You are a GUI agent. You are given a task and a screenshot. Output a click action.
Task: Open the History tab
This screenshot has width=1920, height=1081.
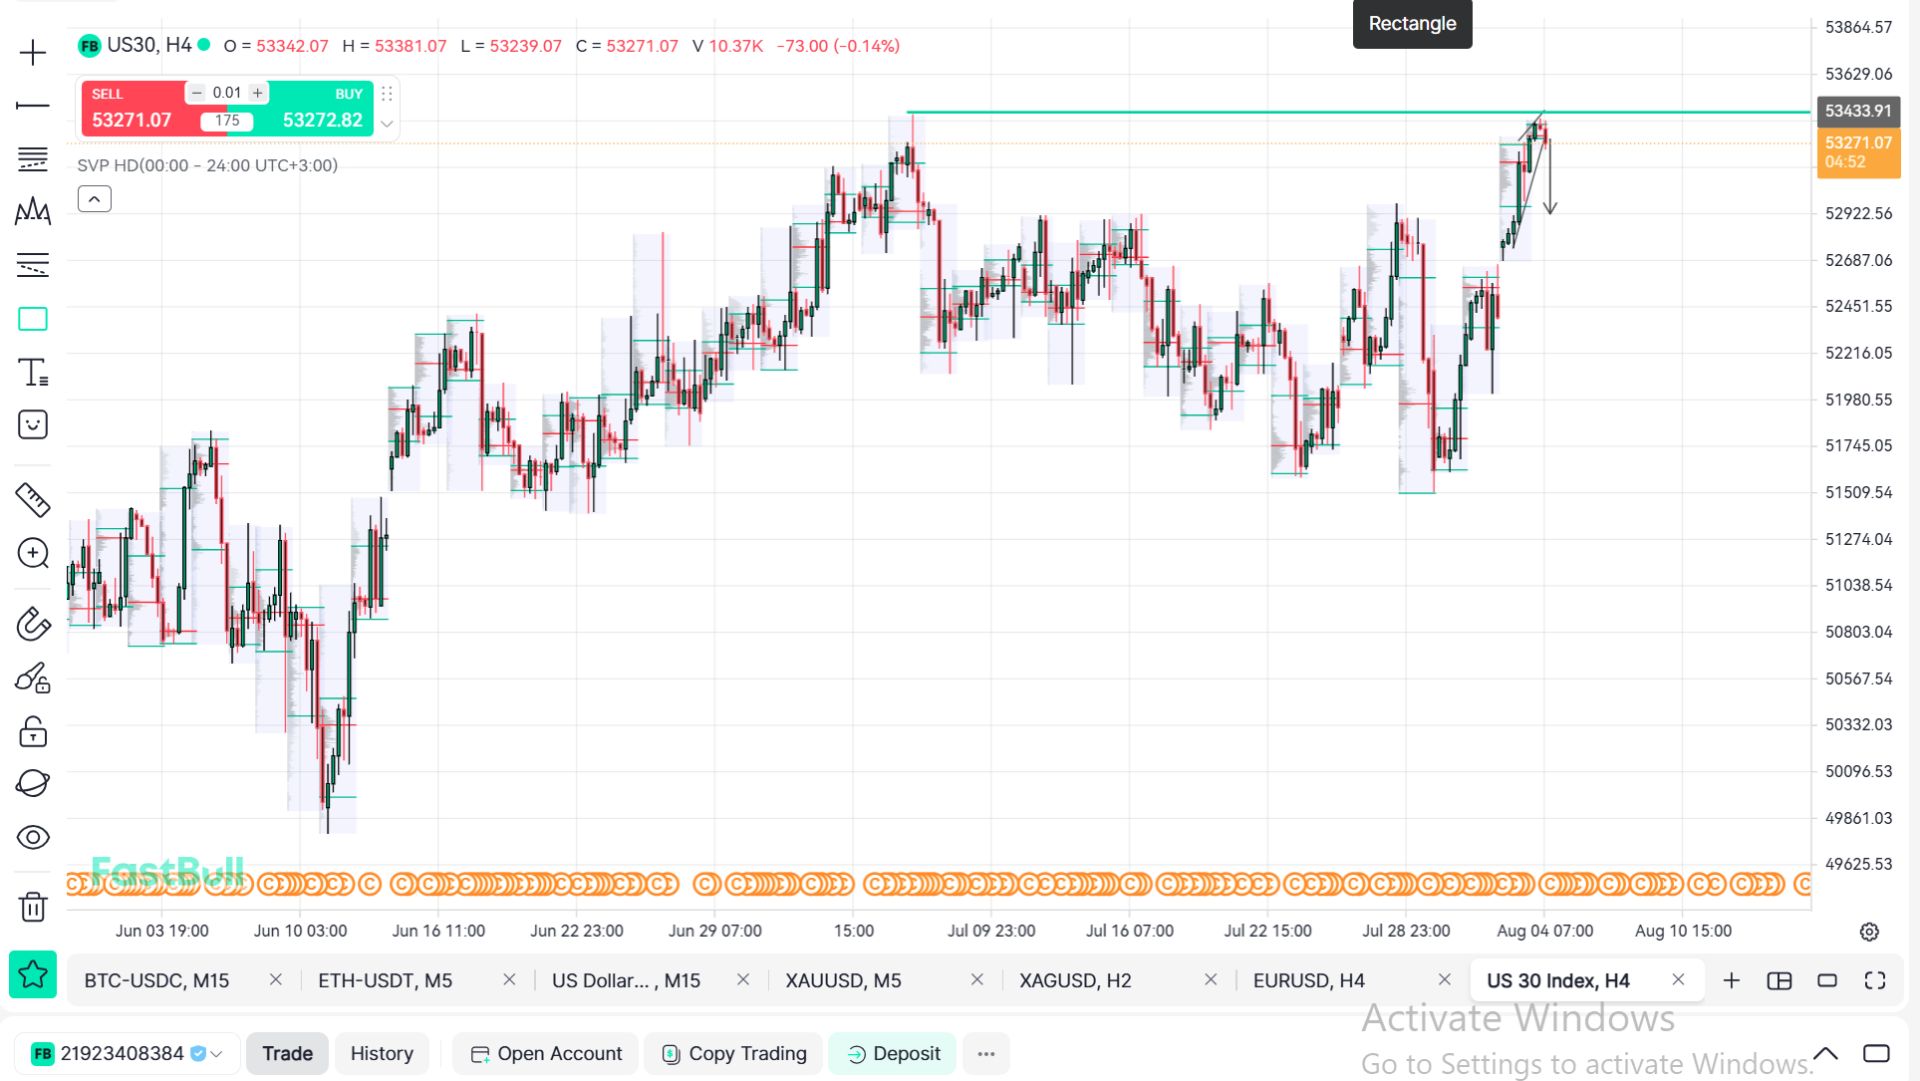click(x=381, y=1054)
